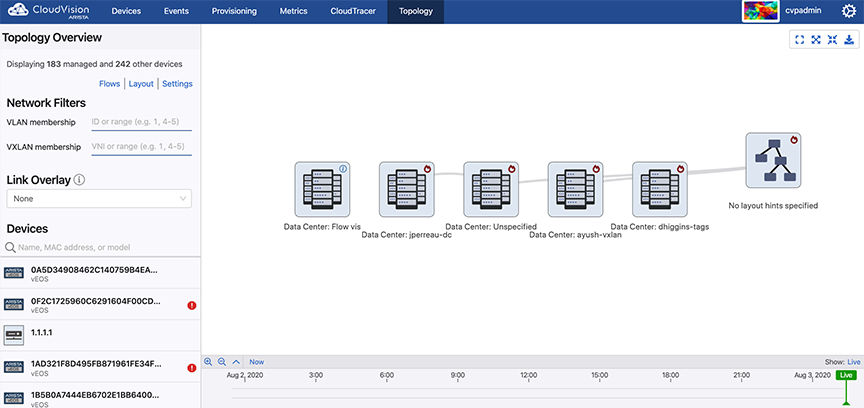Click vEOS icon of 0A5D34908462C140759B4EA device
The image size is (864, 408).
(14, 273)
